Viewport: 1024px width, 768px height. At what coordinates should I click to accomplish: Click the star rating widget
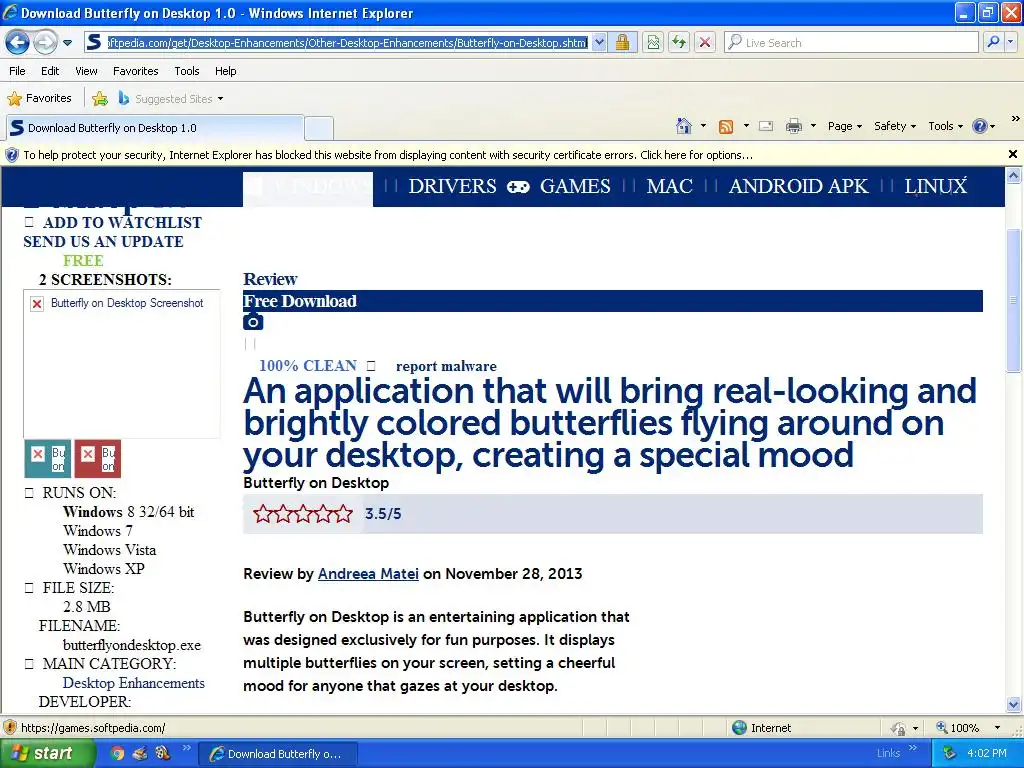click(303, 514)
